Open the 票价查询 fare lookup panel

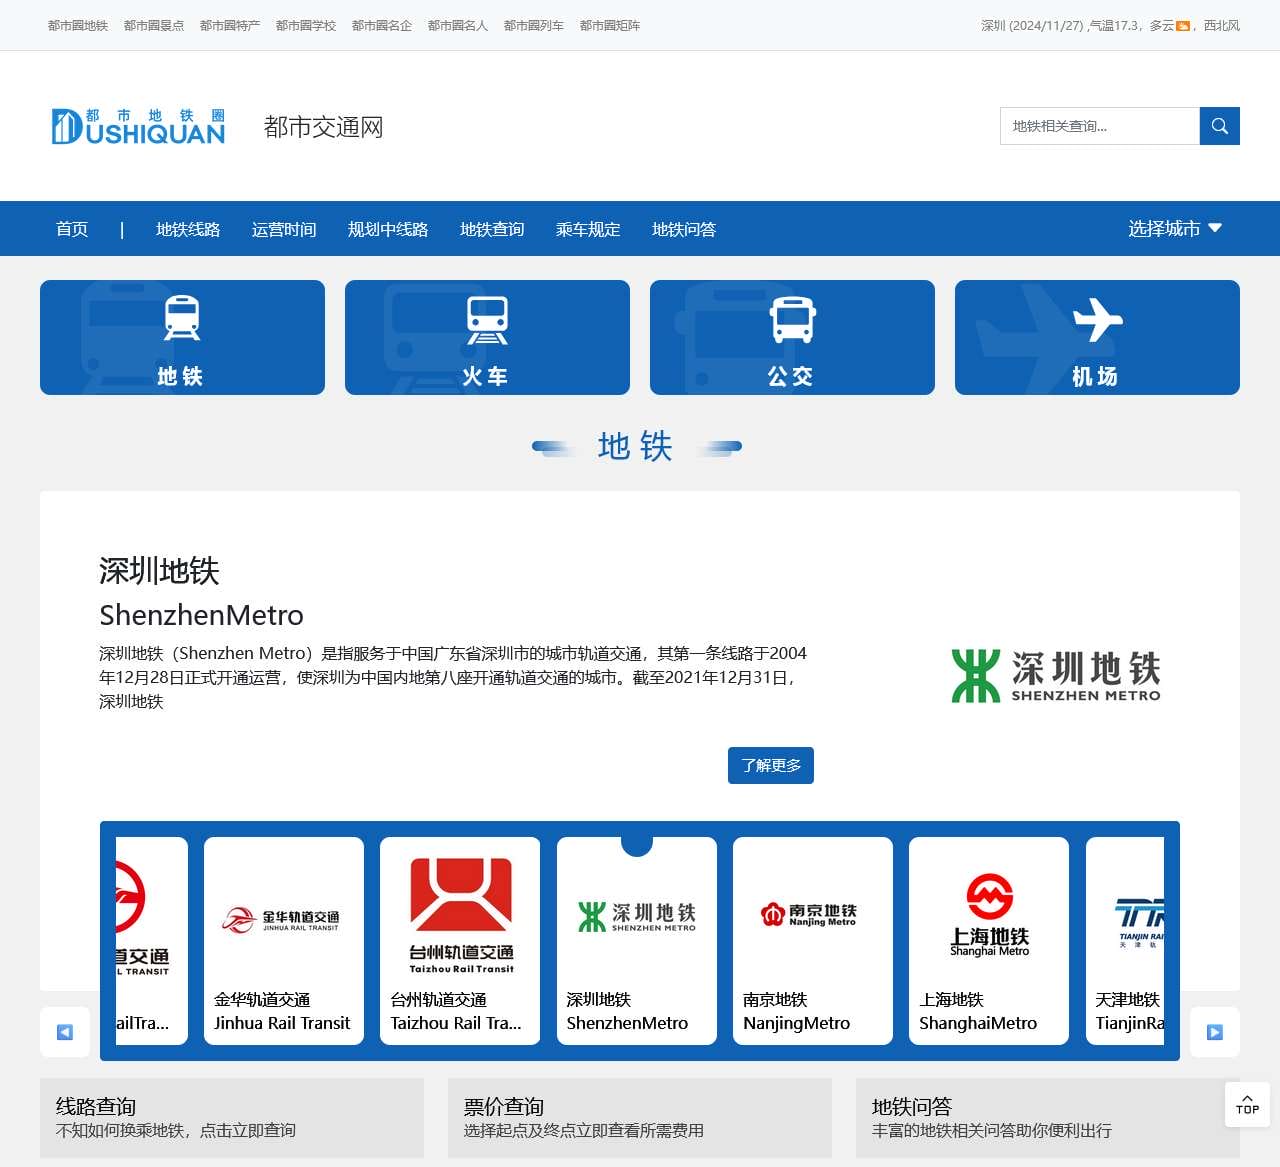[x=640, y=1118]
